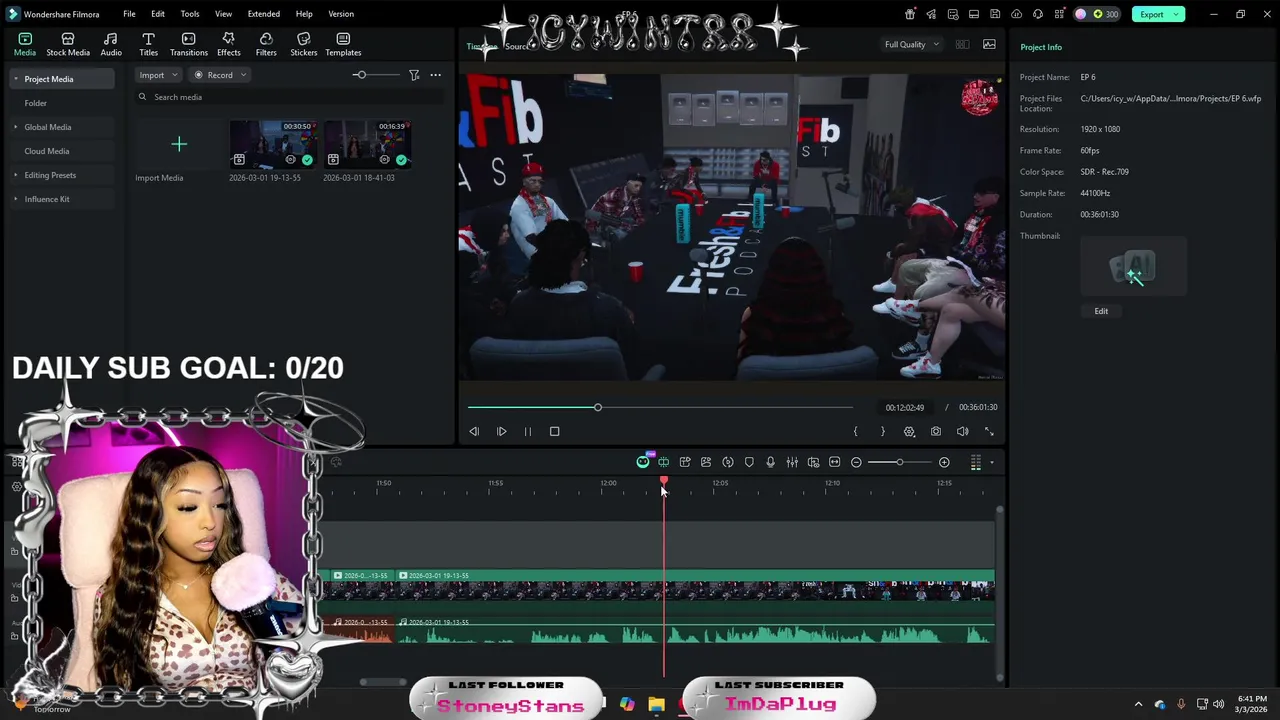Click the mark out bracket
Screen dimensions: 1280x720
click(882, 431)
